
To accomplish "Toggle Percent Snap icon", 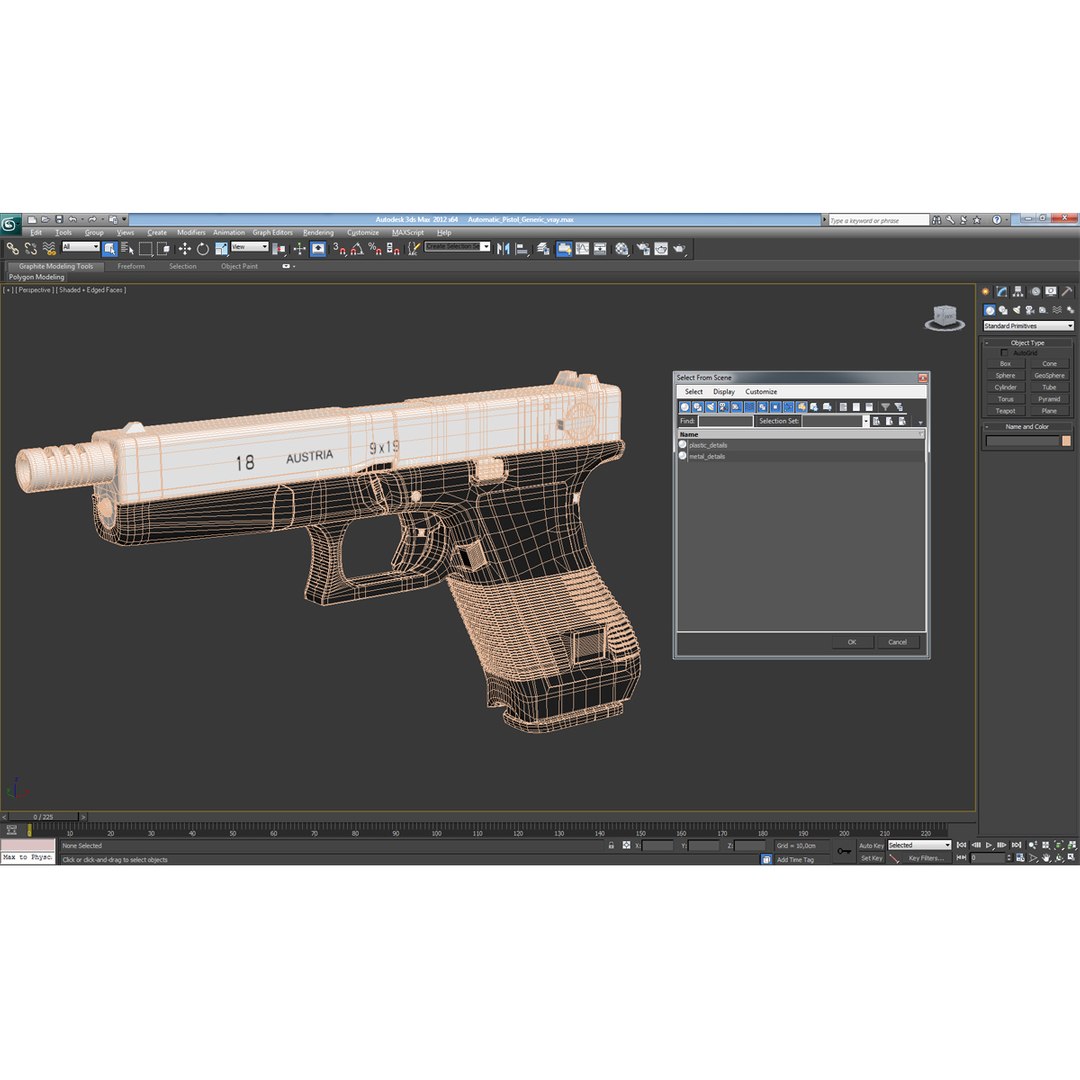I will pyautogui.click(x=375, y=249).
